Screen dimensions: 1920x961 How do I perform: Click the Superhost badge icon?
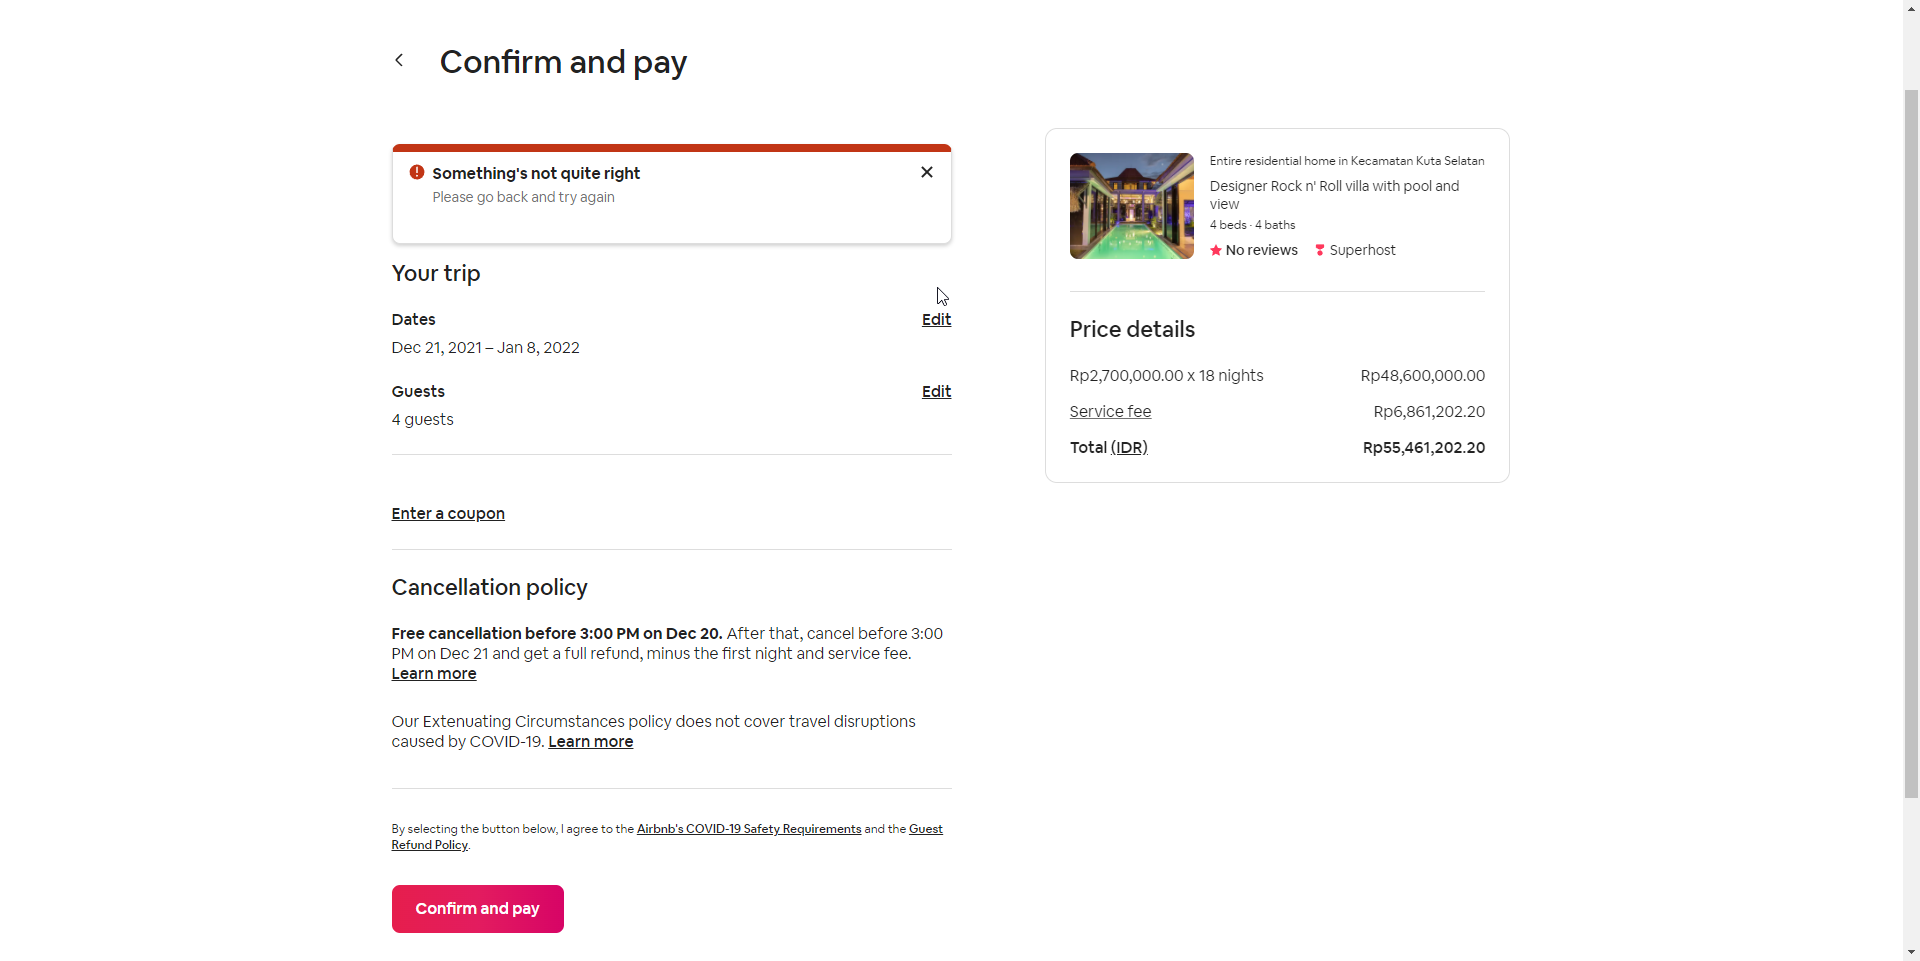tap(1320, 250)
